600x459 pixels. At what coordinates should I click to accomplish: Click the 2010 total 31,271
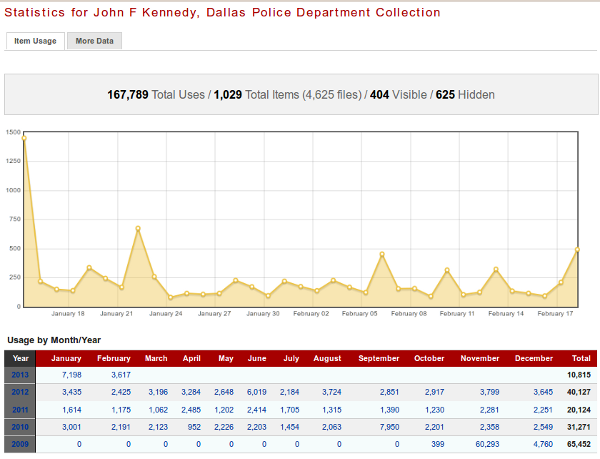pyautogui.click(x=579, y=427)
